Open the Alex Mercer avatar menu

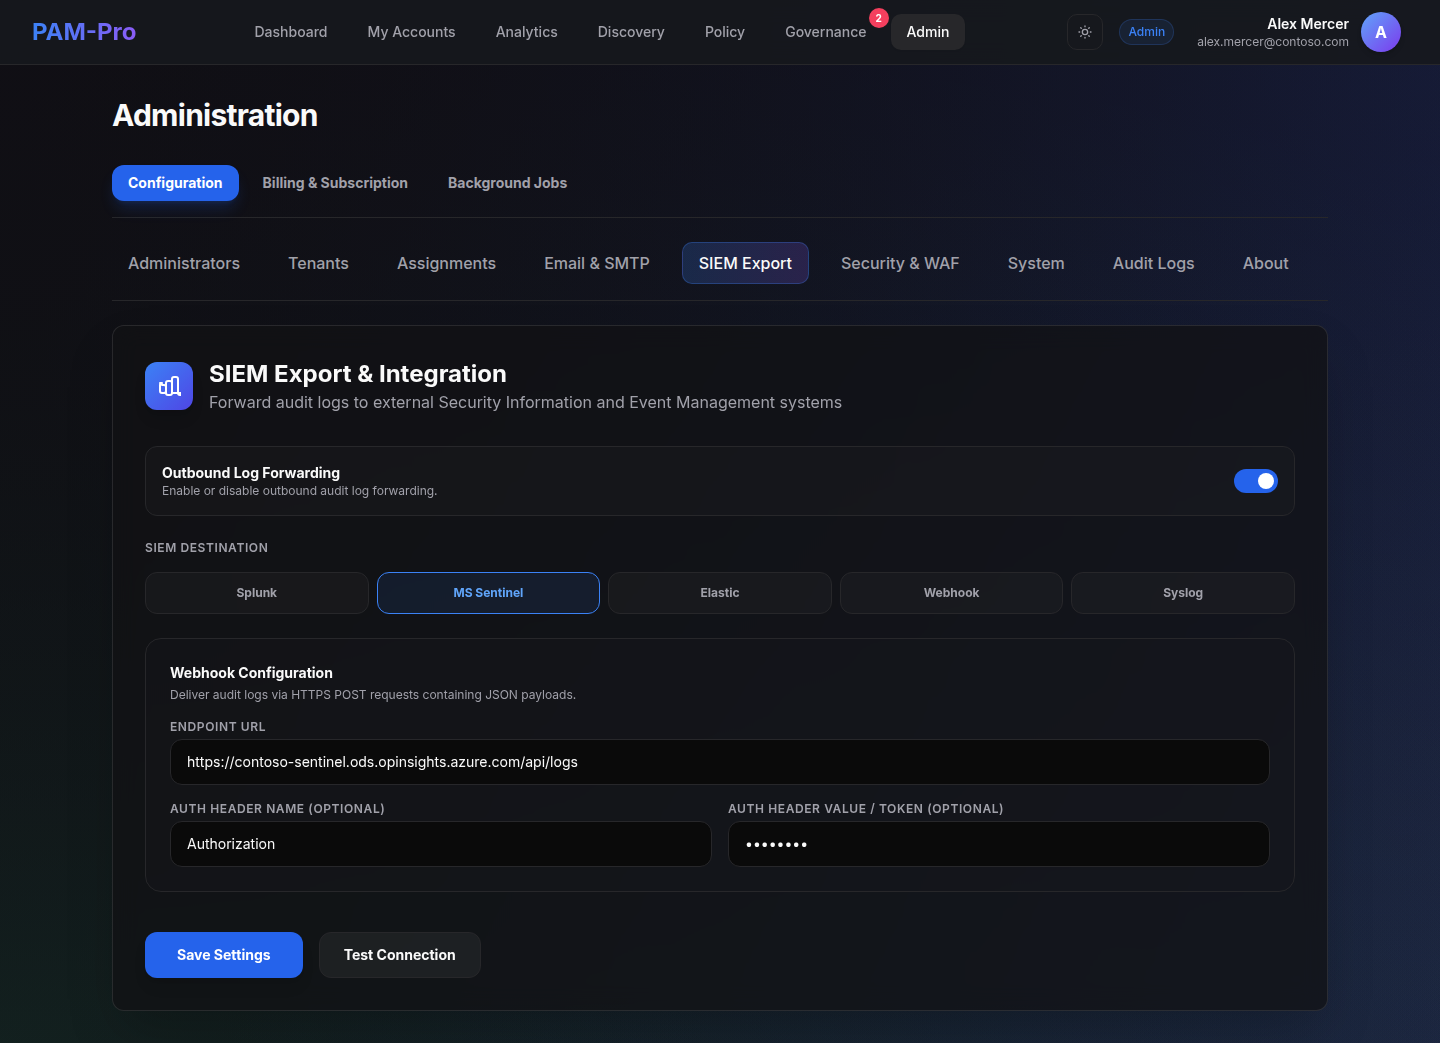tap(1381, 32)
